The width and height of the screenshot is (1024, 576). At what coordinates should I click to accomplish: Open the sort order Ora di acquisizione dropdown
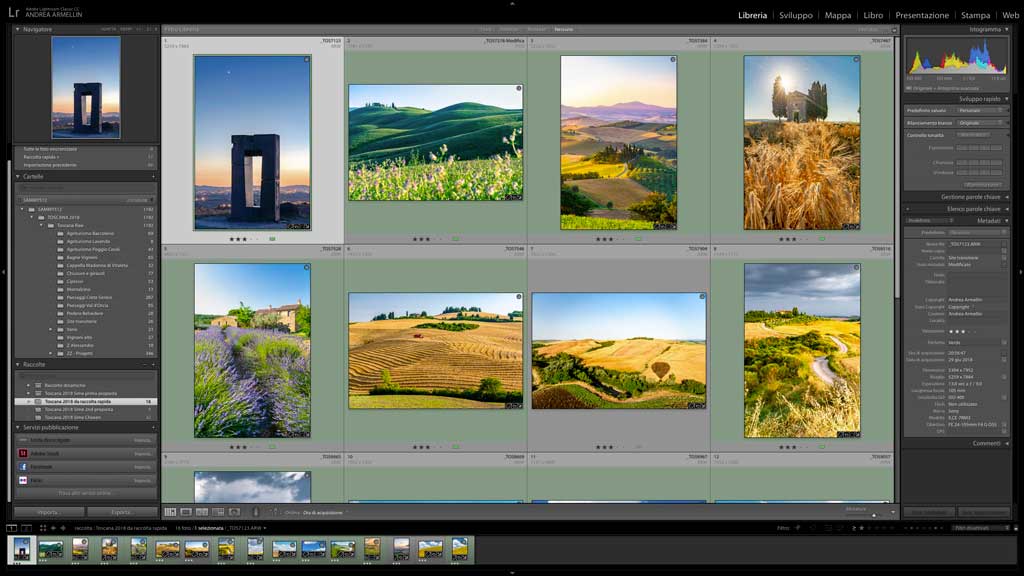[323, 513]
